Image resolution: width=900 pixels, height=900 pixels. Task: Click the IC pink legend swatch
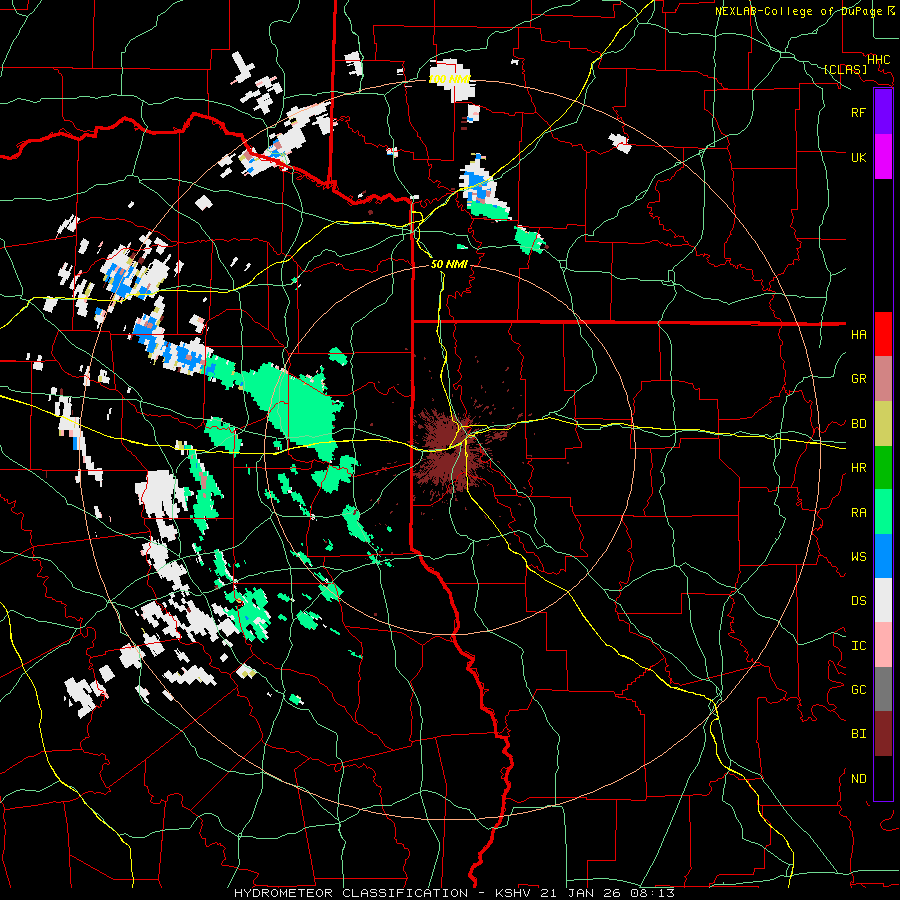click(883, 645)
